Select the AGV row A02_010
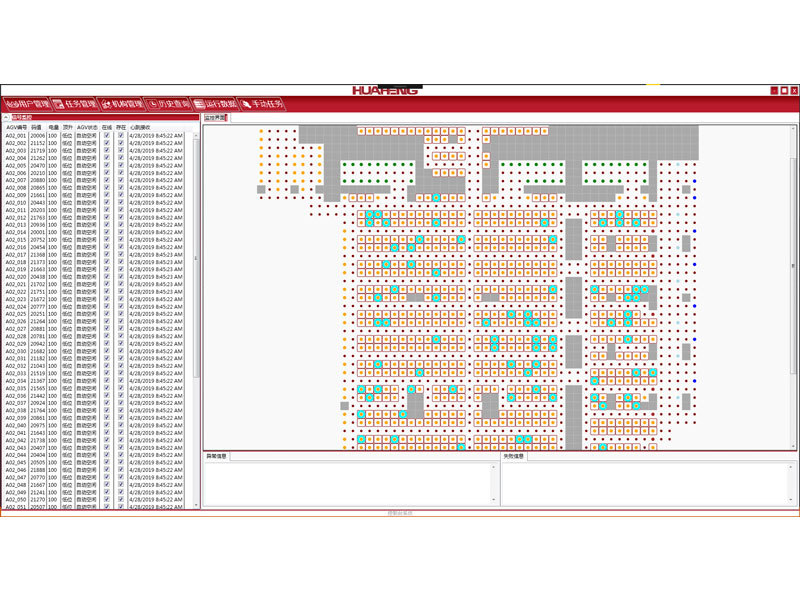 [x=16, y=203]
